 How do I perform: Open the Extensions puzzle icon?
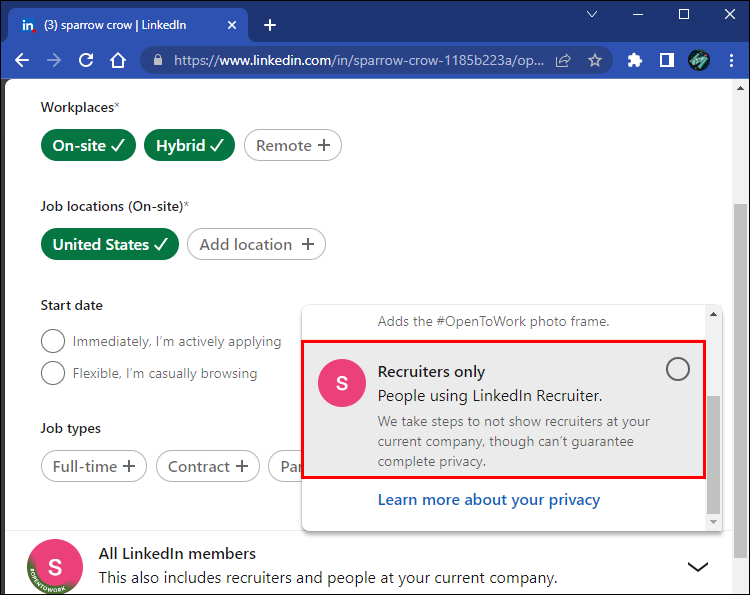coord(635,60)
